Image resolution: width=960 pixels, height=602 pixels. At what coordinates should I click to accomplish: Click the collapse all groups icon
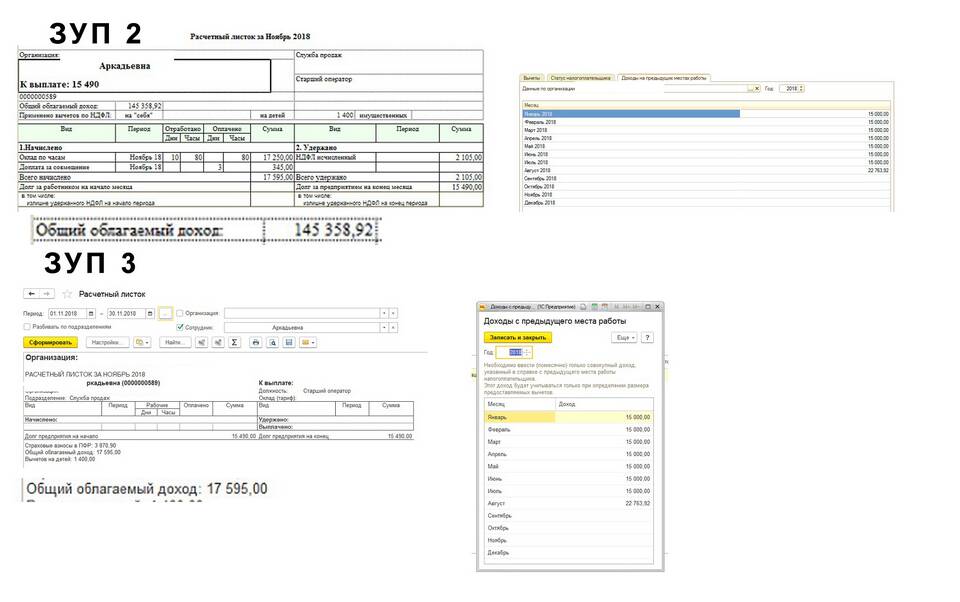pos(217,342)
